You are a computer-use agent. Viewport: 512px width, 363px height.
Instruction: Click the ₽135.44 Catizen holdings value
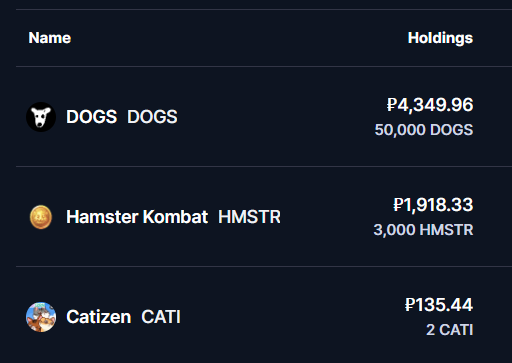[x=439, y=305]
